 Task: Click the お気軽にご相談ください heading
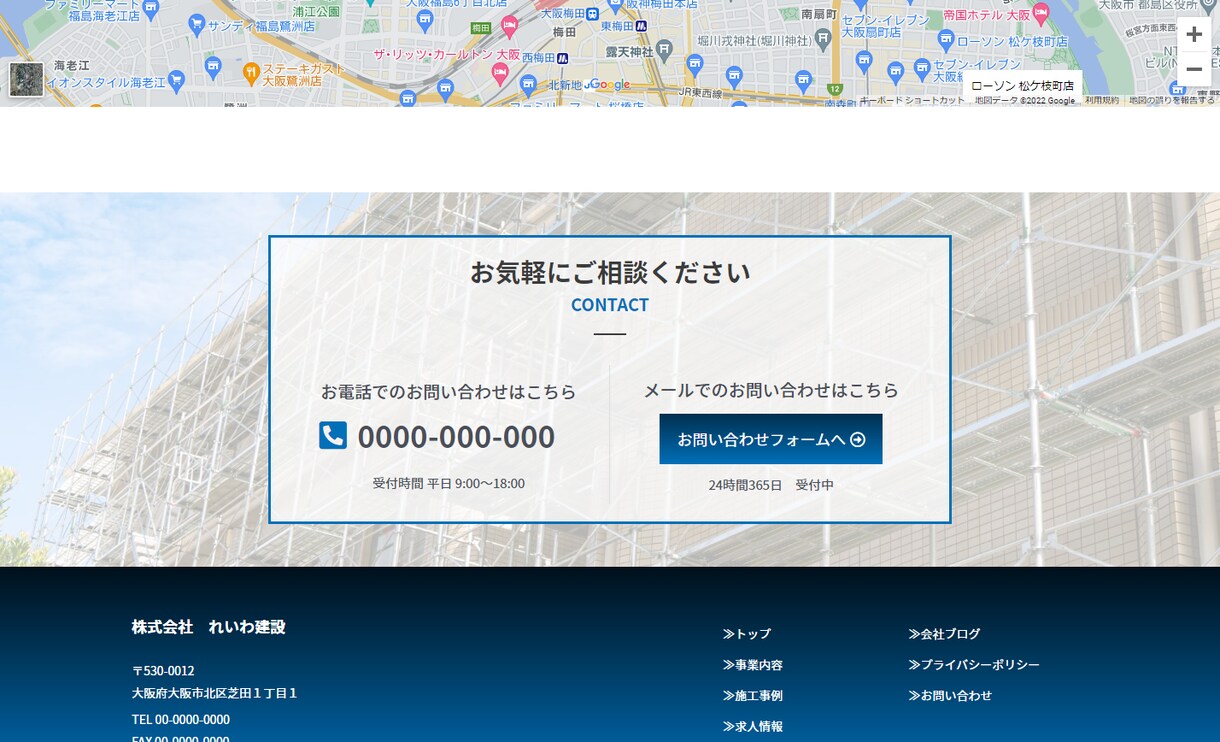[x=610, y=272]
